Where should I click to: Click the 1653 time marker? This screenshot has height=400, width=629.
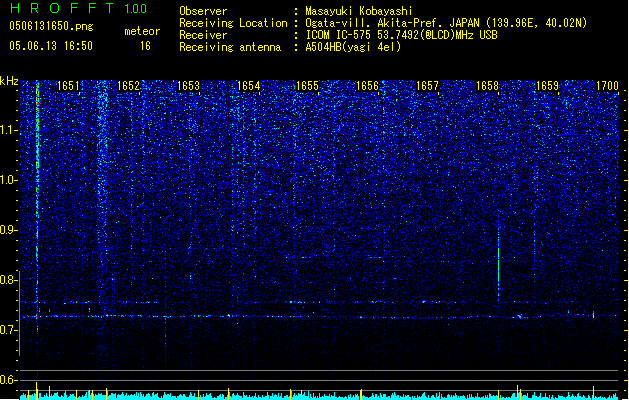pos(188,86)
